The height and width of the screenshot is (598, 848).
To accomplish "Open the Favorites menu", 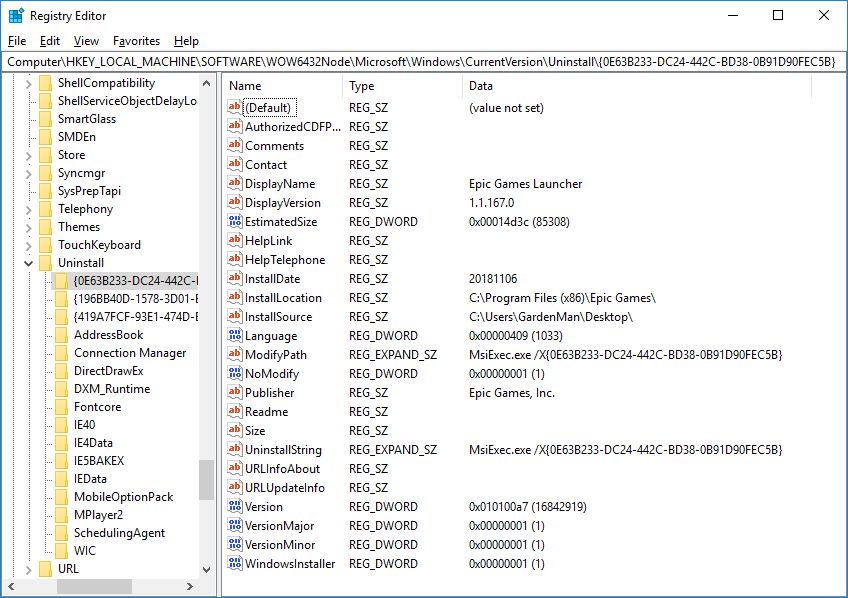I will [136, 41].
